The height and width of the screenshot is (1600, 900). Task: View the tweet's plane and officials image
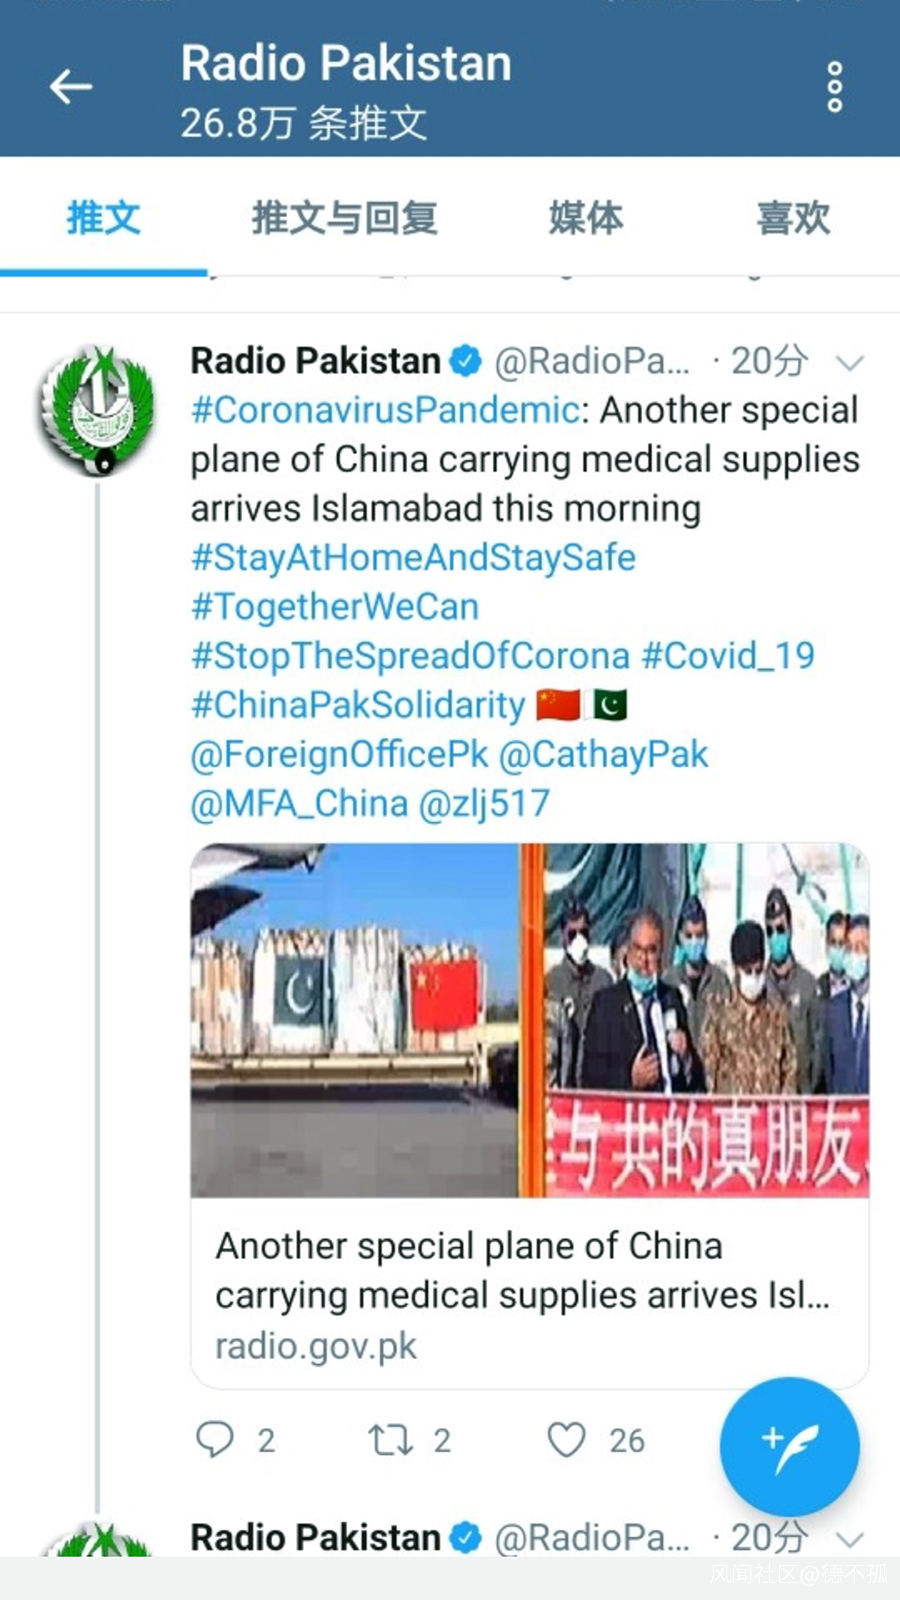click(x=529, y=1020)
